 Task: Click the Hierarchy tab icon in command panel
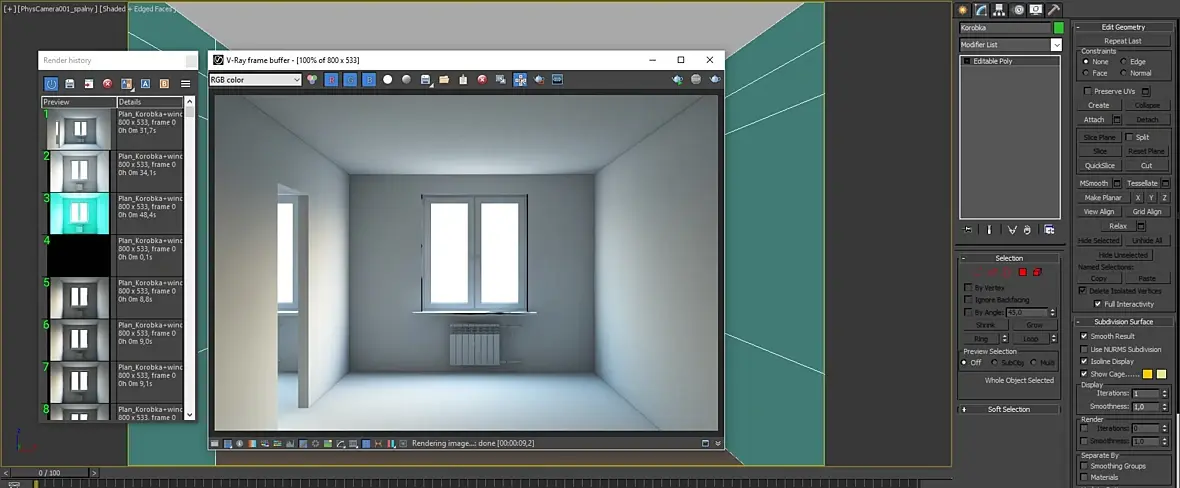[x=999, y=10]
